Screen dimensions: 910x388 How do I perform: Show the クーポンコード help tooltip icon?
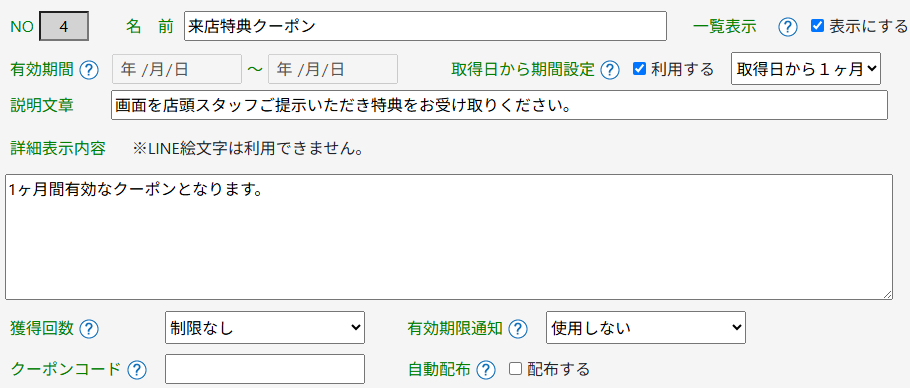coord(136,369)
